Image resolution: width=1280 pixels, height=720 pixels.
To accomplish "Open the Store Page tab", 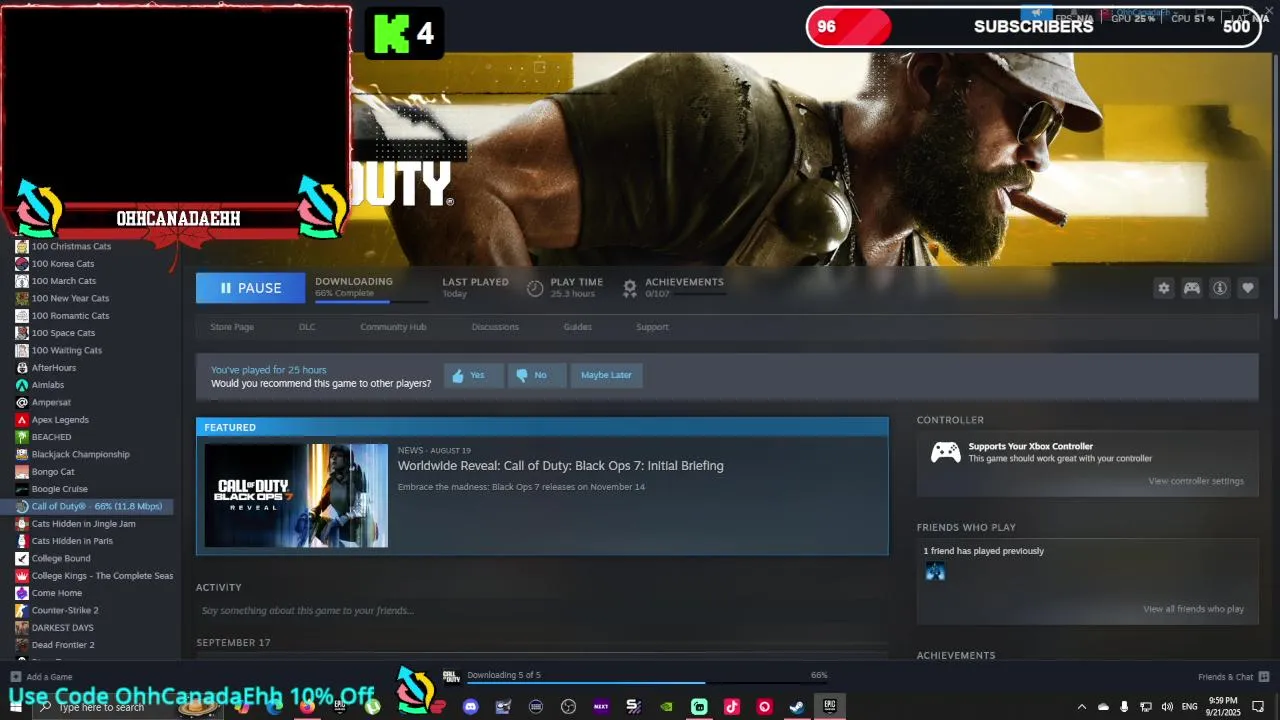I will pyautogui.click(x=232, y=327).
